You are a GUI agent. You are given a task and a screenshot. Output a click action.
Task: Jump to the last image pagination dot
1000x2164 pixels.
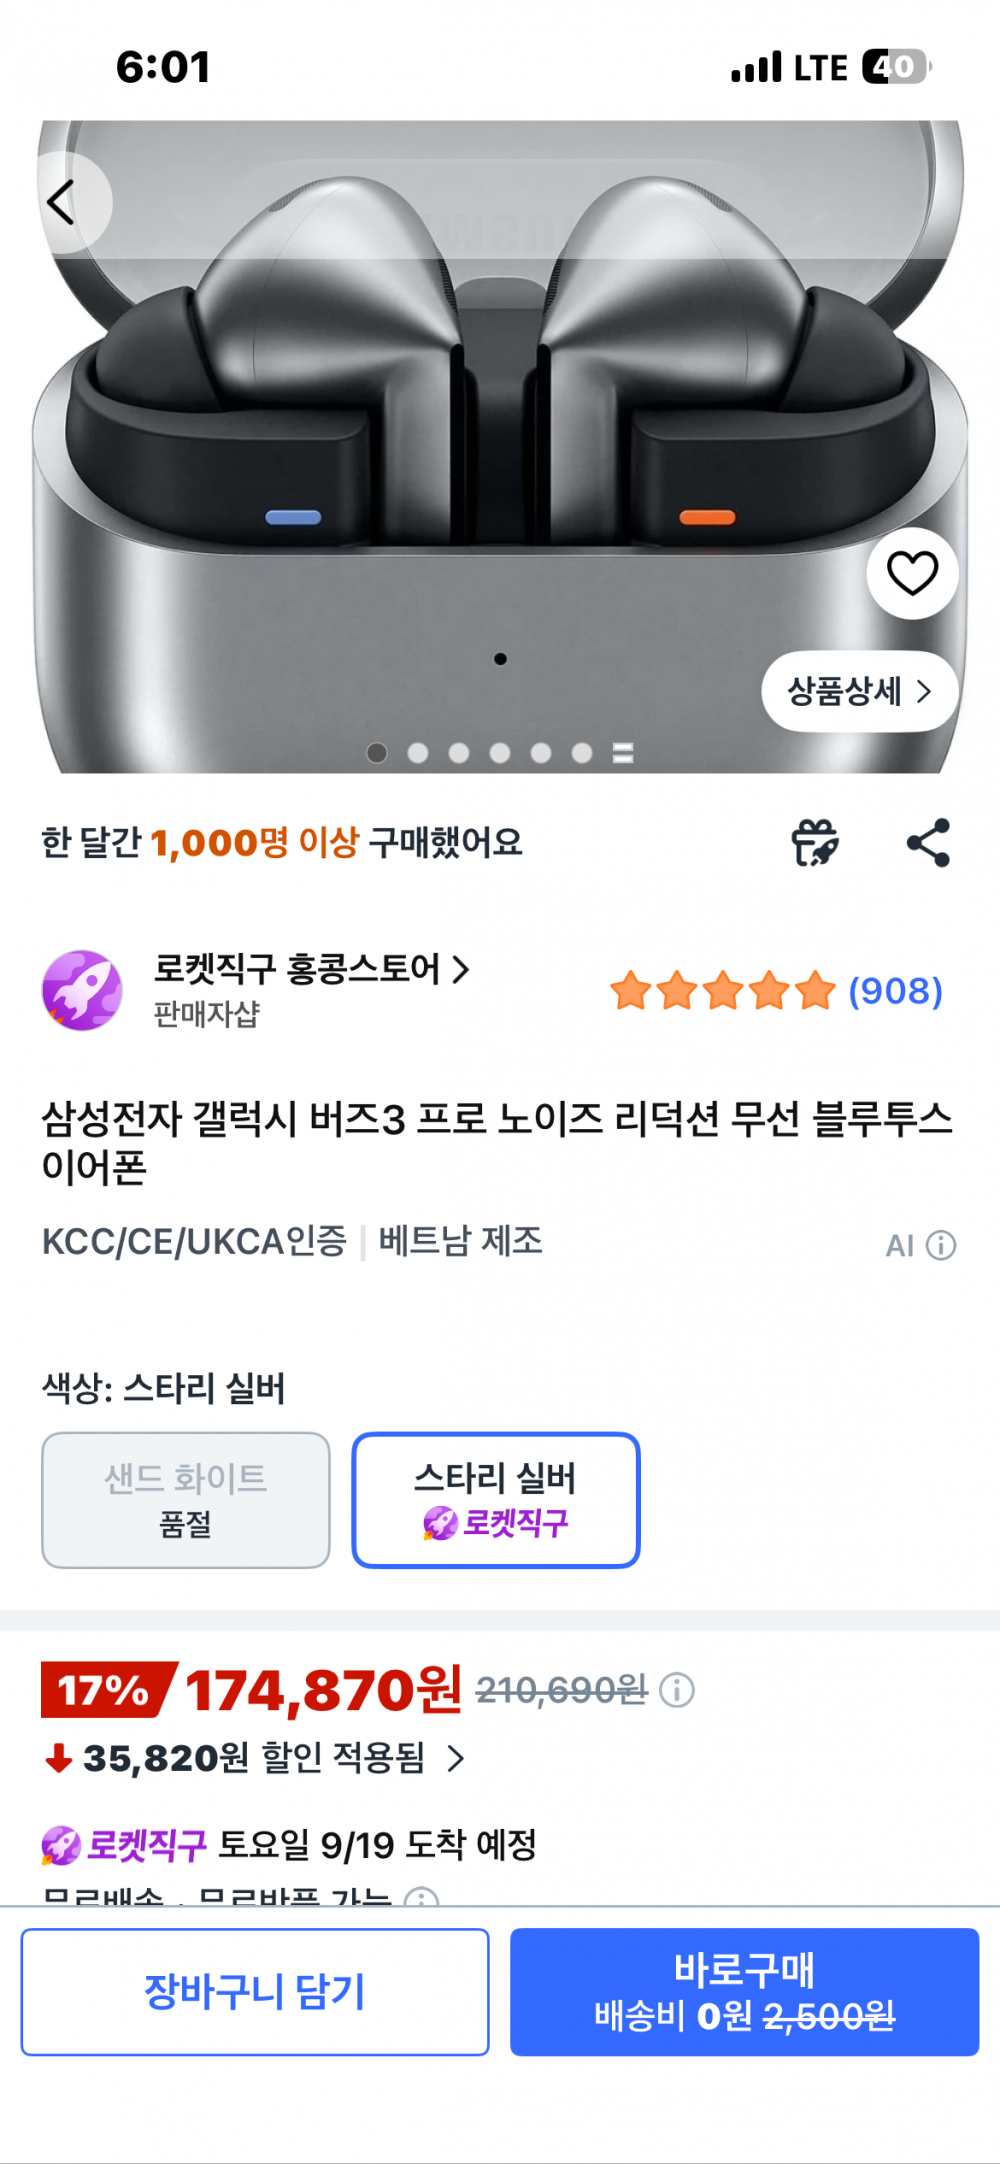tap(582, 753)
